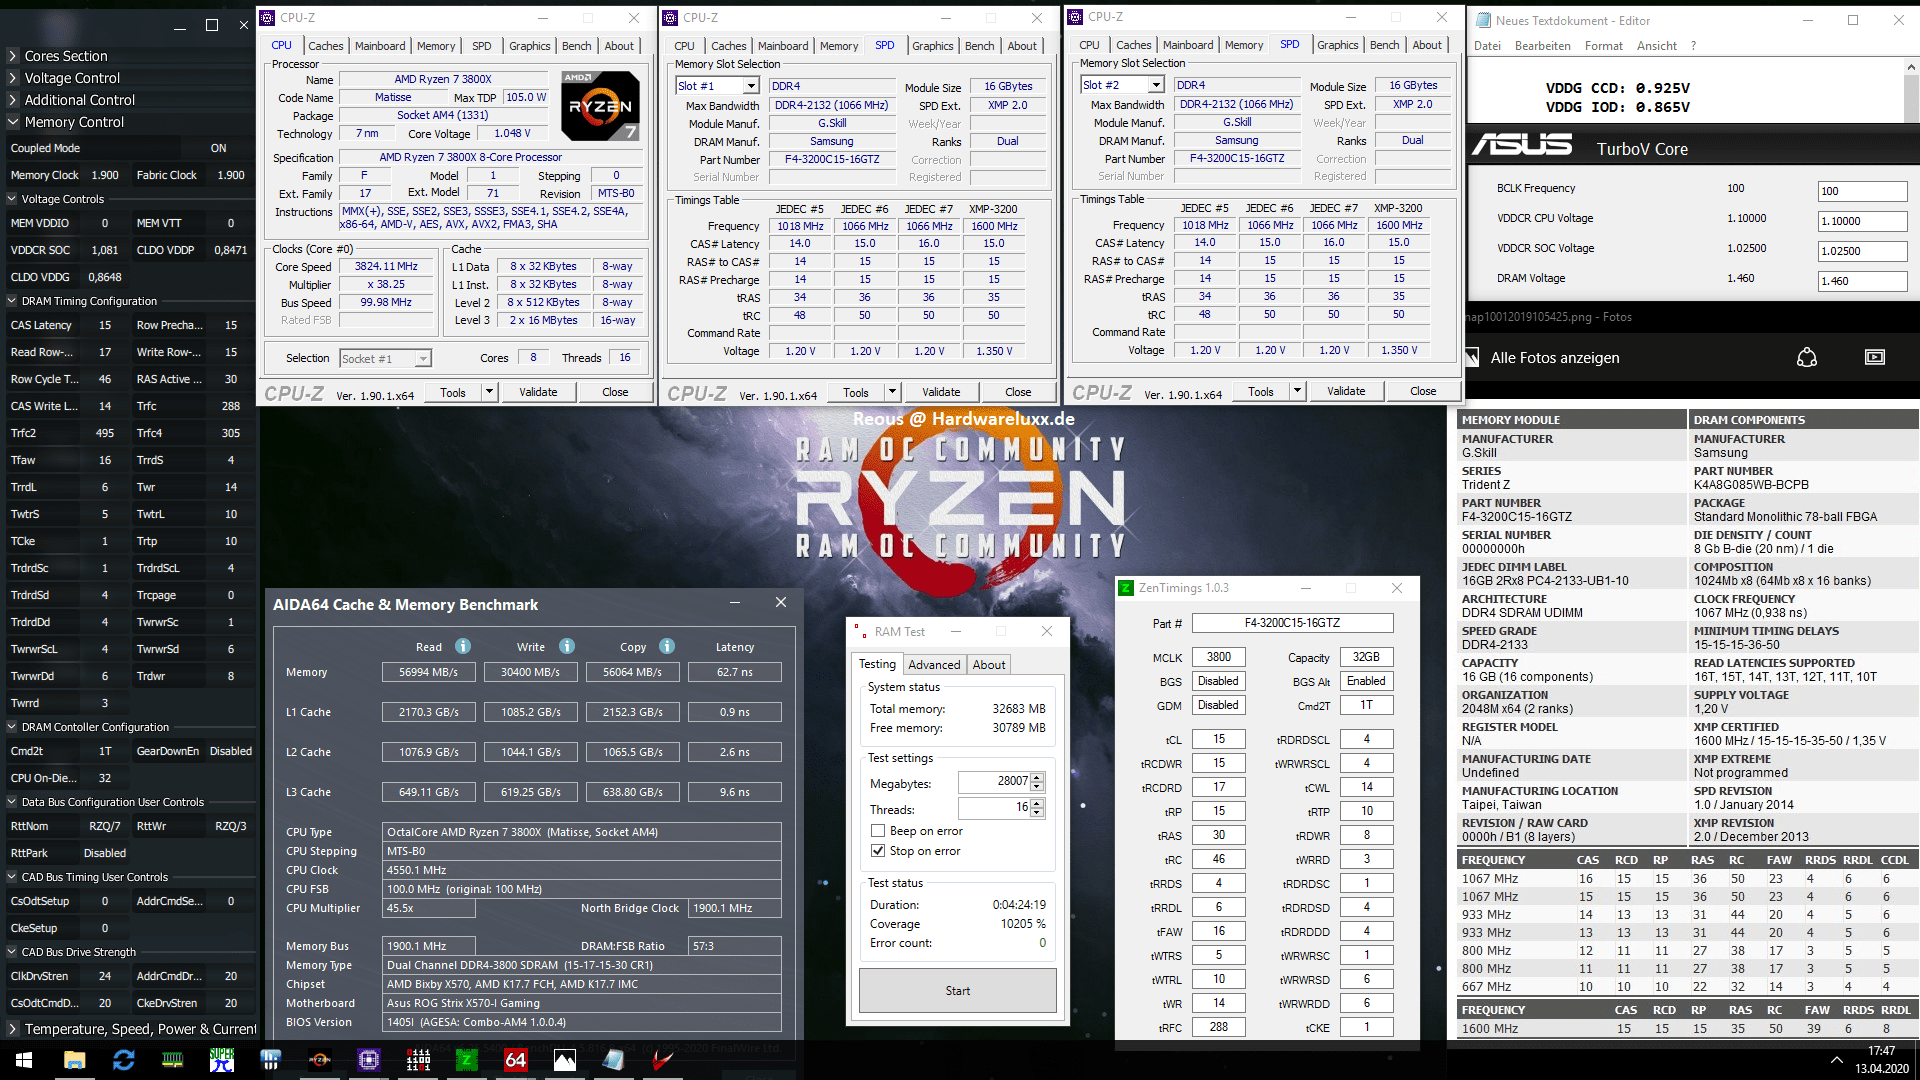Switch to Advanced tab in RAM Test
Image resolution: width=1920 pixels, height=1080 pixels.
click(x=933, y=664)
